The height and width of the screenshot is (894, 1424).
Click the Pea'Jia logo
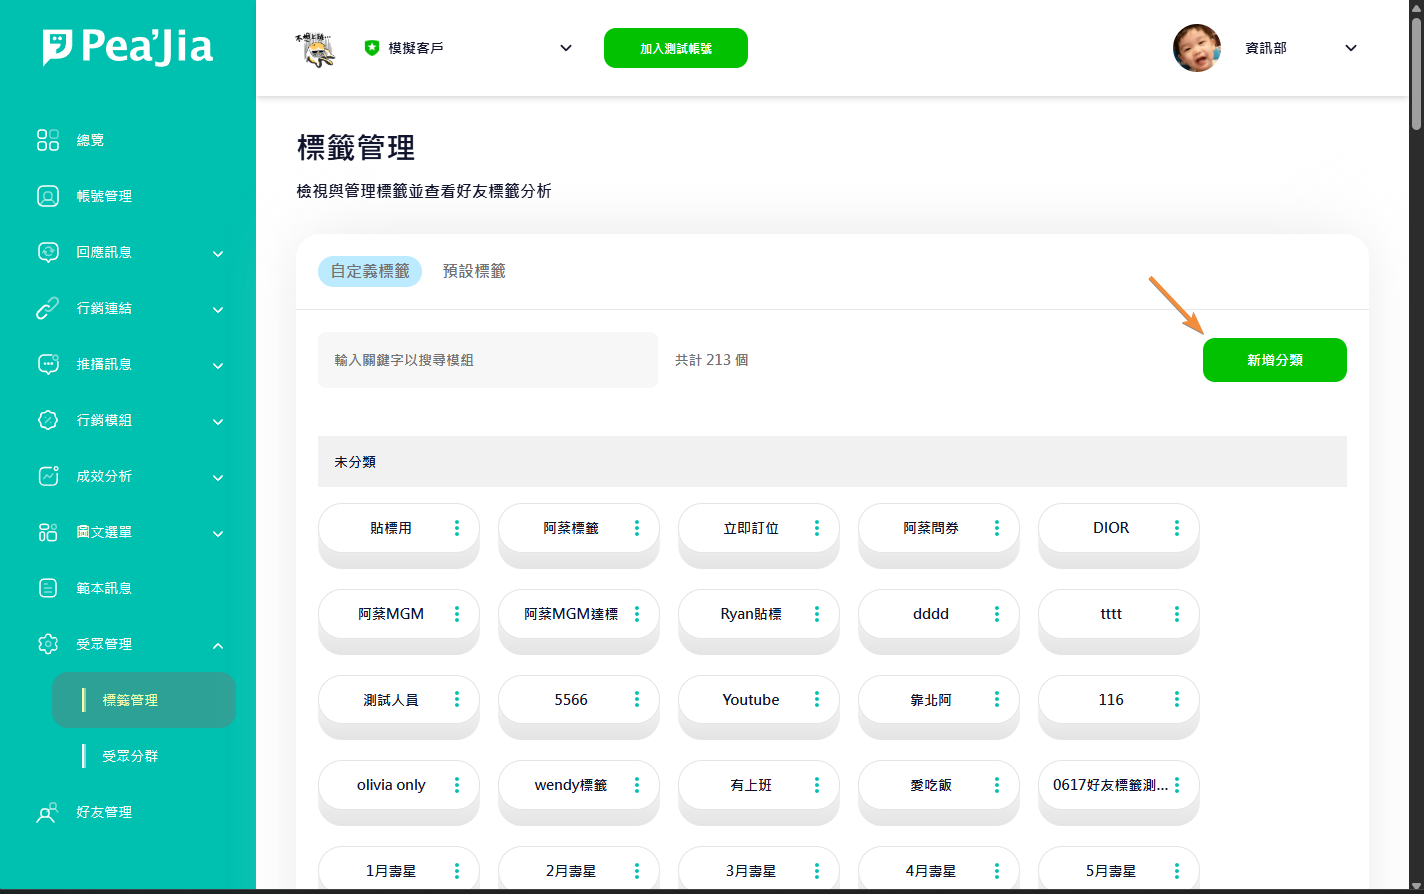tap(128, 47)
